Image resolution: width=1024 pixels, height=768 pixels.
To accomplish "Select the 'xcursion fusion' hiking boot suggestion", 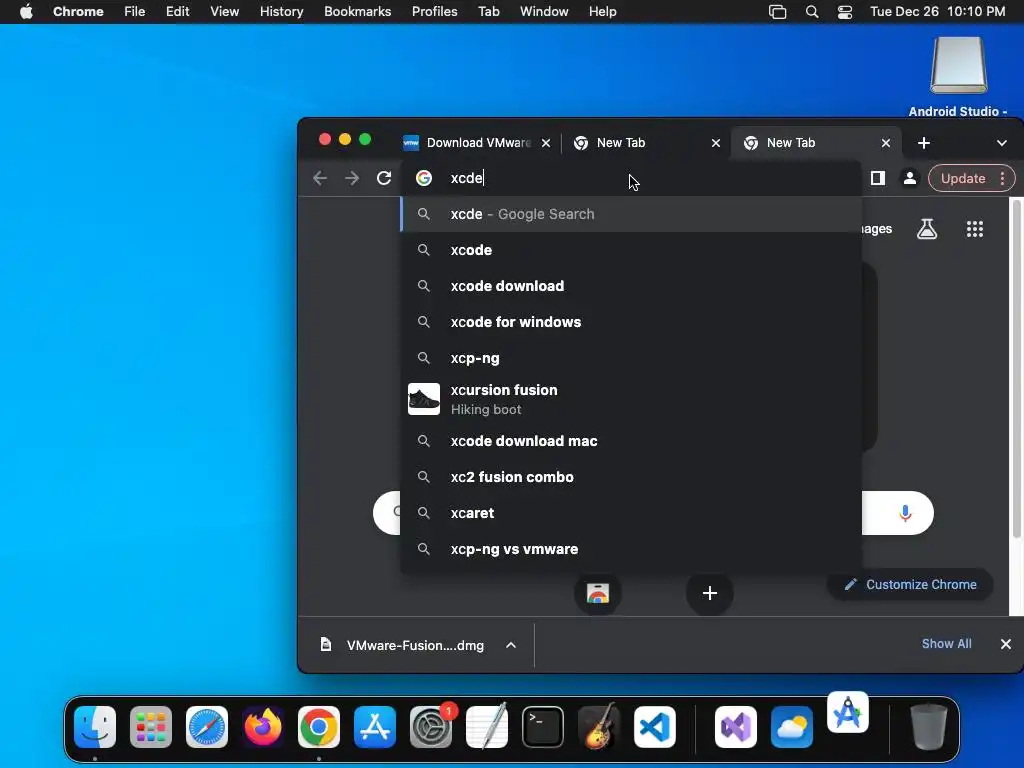I will [x=631, y=399].
